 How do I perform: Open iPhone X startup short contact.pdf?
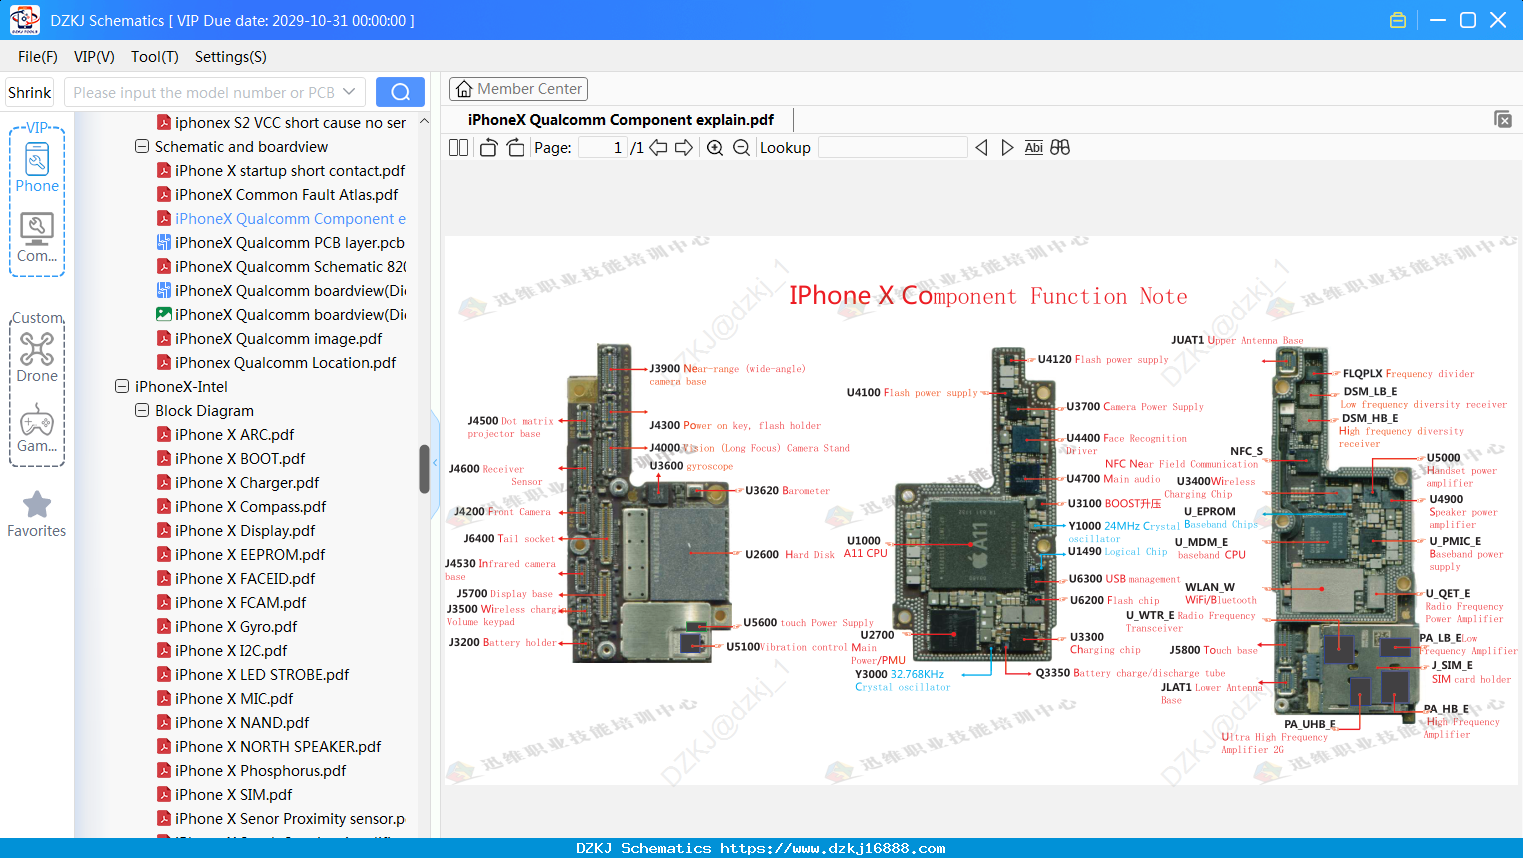pyautogui.click(x=290, y=171)
